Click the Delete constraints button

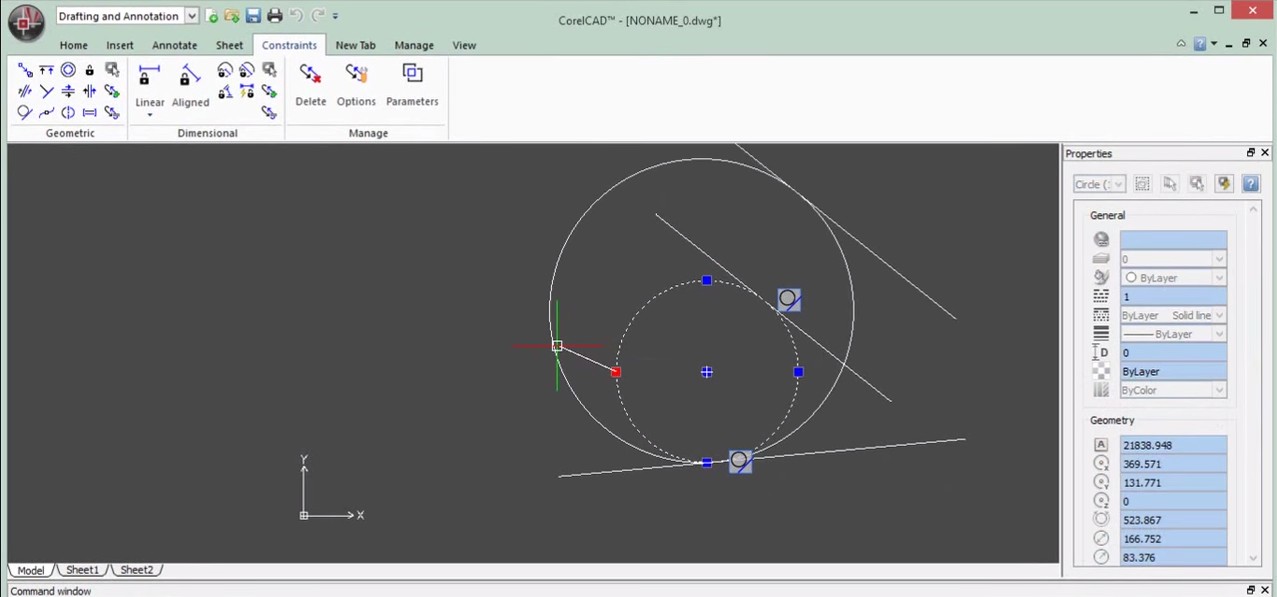pos(310,85)
